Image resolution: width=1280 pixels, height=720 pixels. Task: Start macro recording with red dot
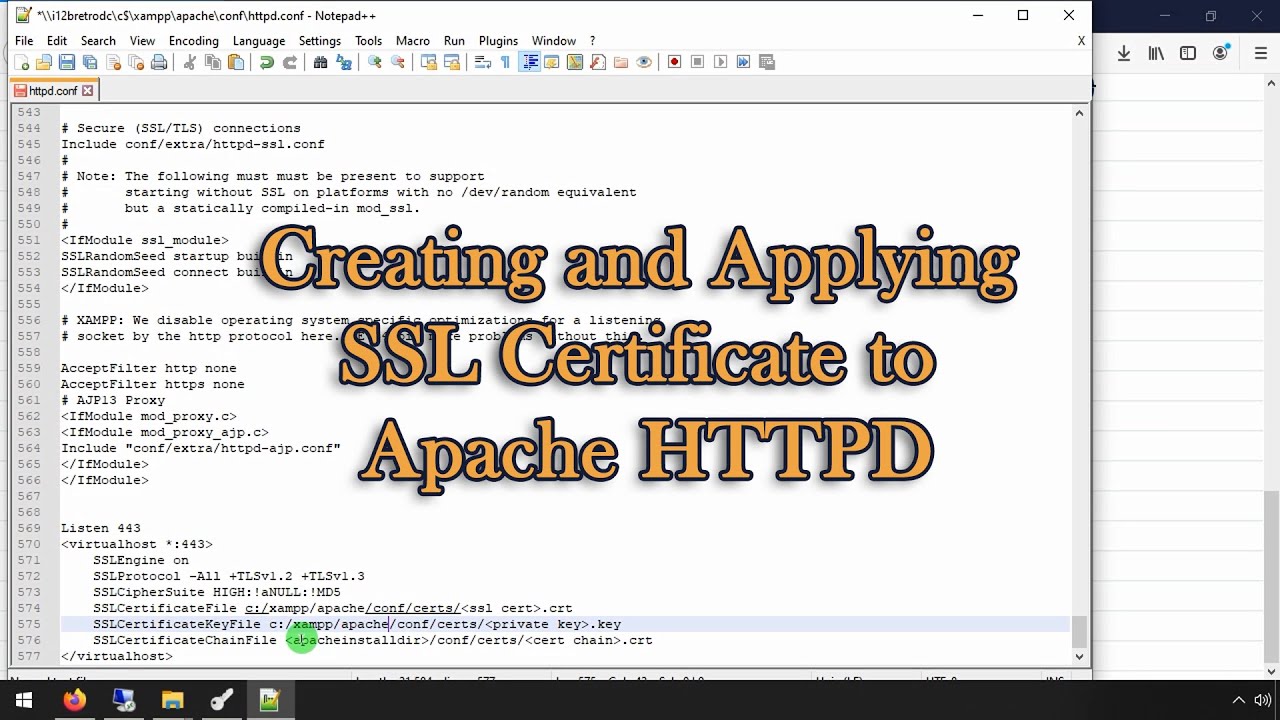pyautogui.click(x=674, y=62)
